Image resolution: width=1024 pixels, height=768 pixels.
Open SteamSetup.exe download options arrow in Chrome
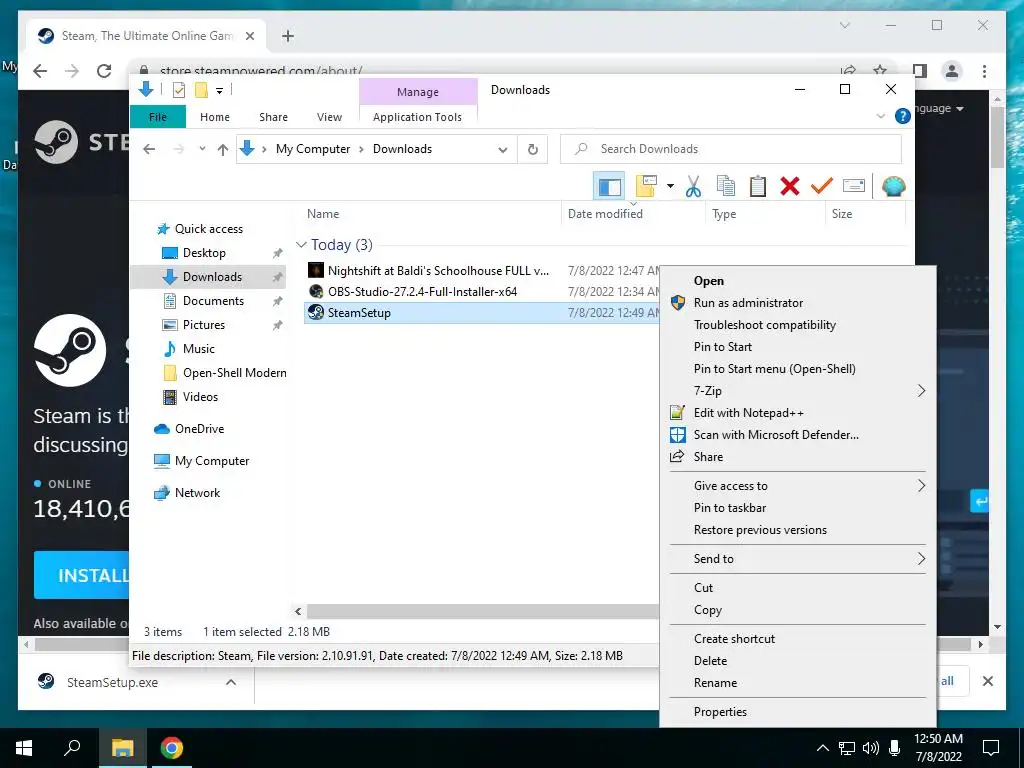(231, 682)
